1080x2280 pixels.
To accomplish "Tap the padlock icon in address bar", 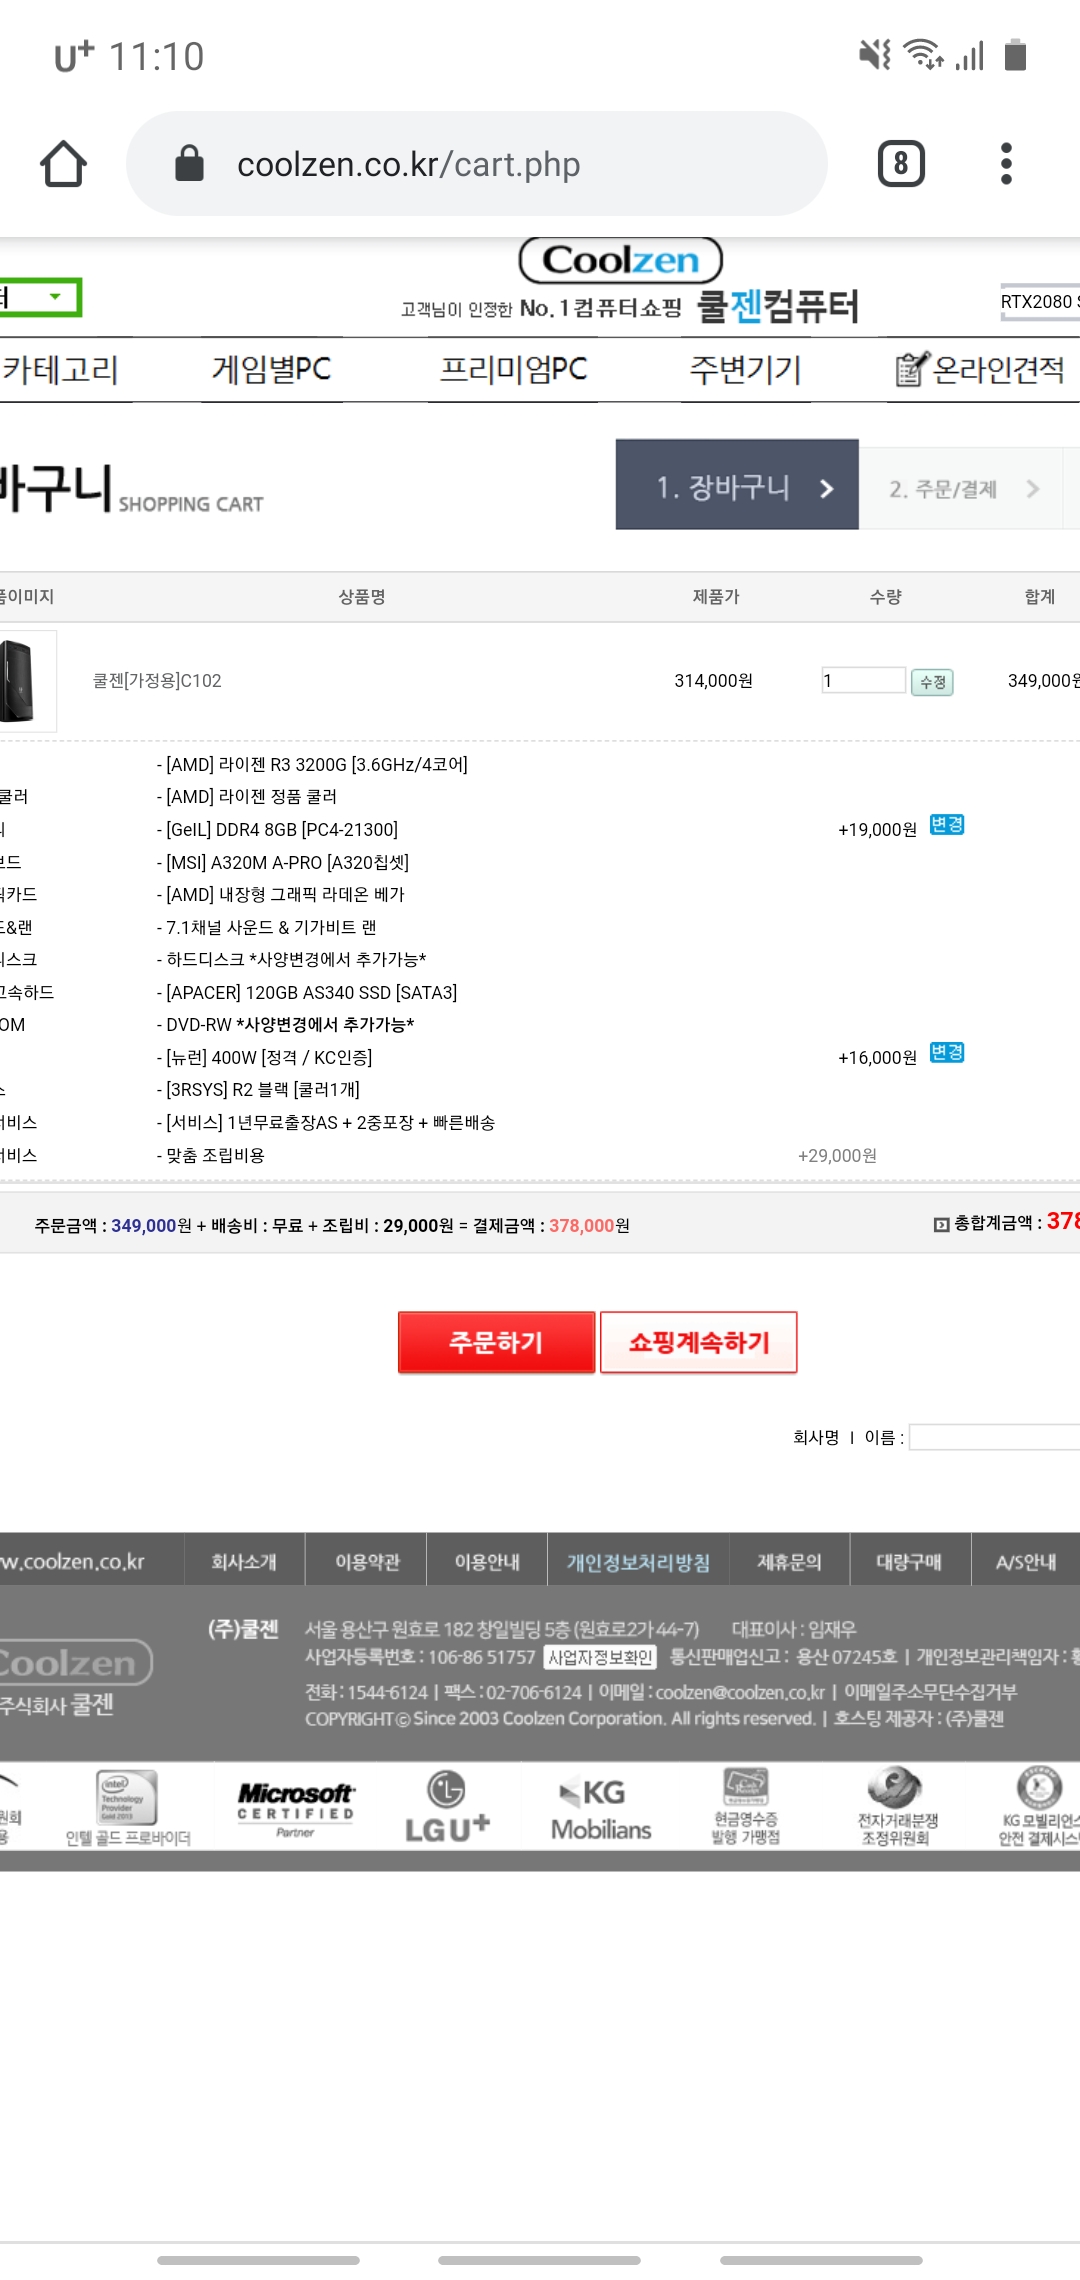I will click(189, 164).
